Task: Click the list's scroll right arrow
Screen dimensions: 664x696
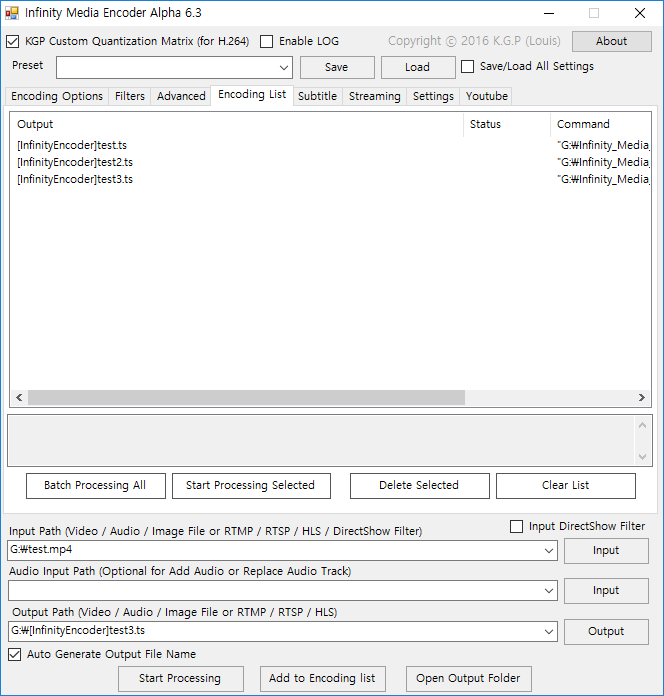Action: click(x=642, y=398)
